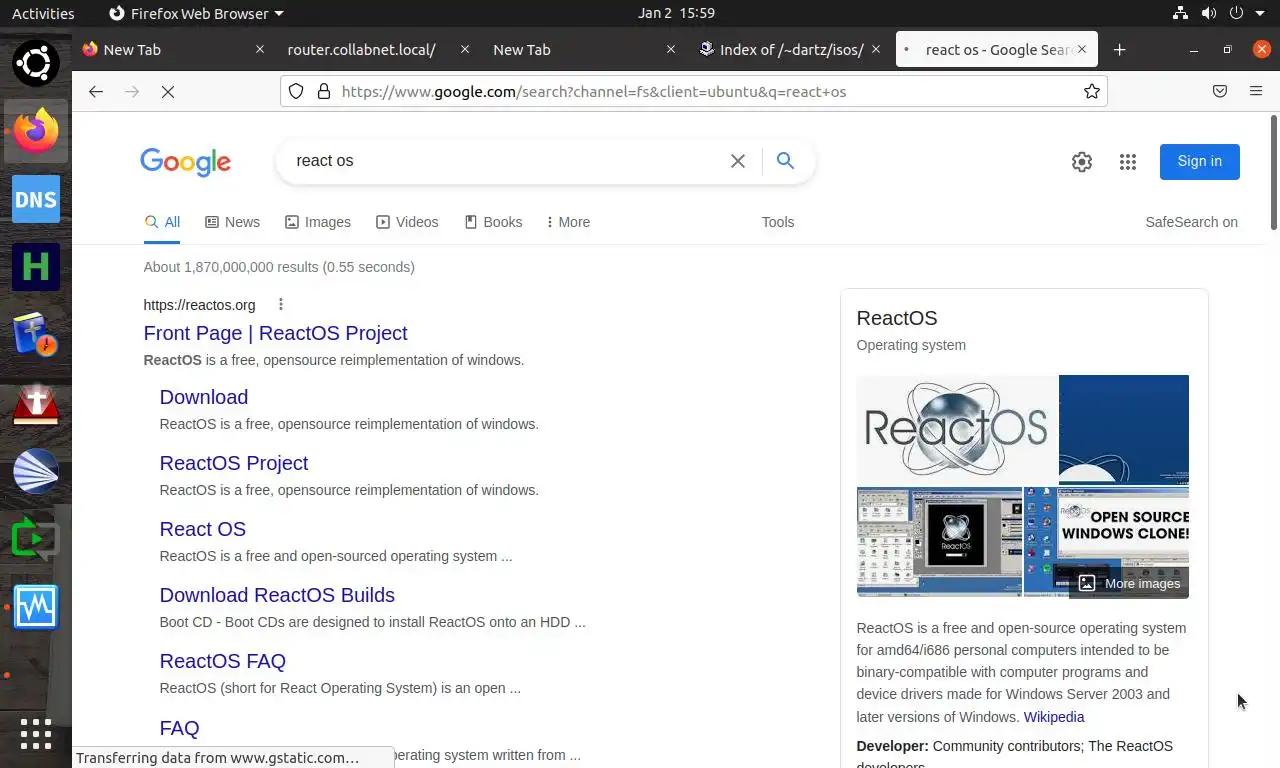The image size is (1280, 768).
Task: Click More images button in panel
Action: [x=1129, y=583]
